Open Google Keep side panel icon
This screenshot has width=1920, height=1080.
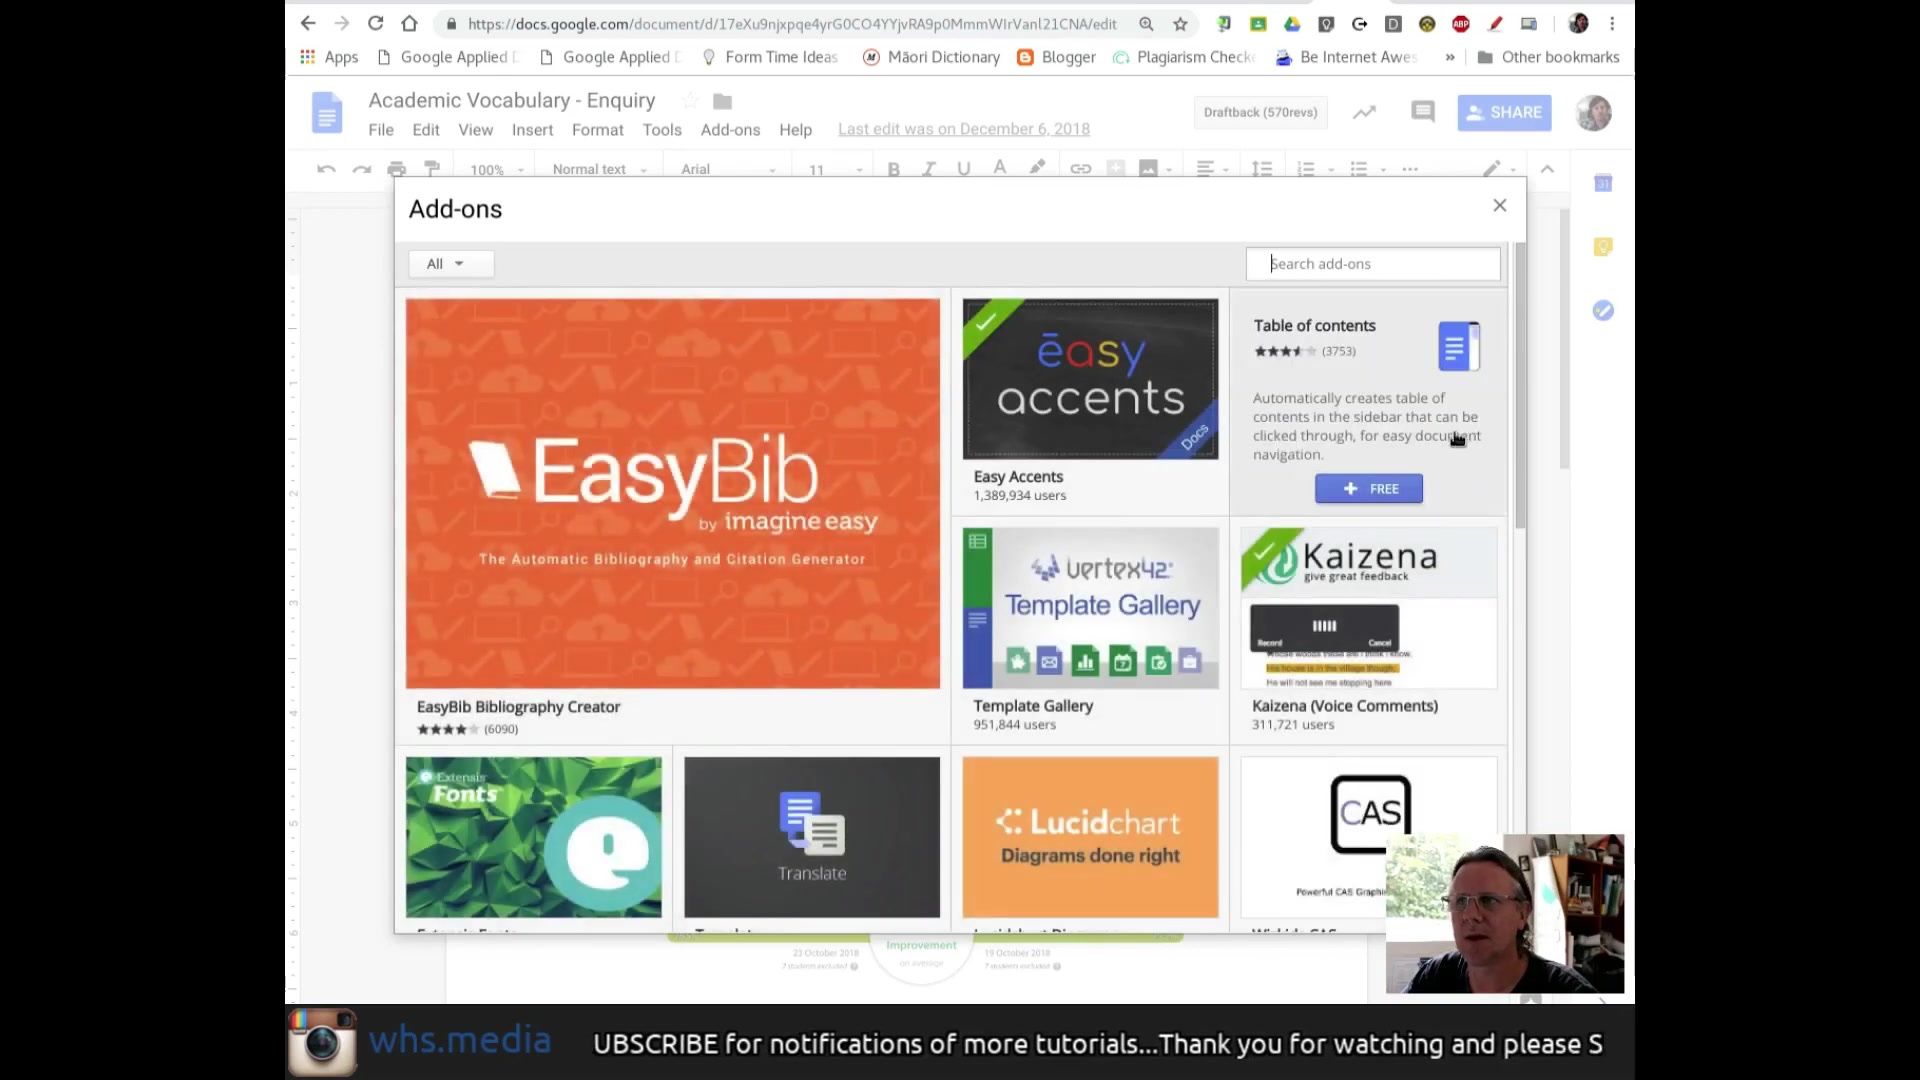(1603, 247)
